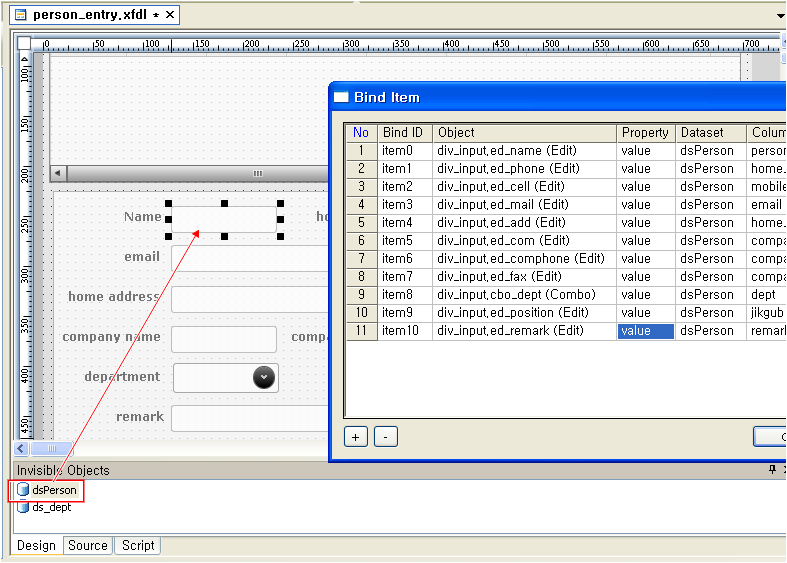
Task: Sort by the Bind ID column header
Action: [x=404, y=133]
